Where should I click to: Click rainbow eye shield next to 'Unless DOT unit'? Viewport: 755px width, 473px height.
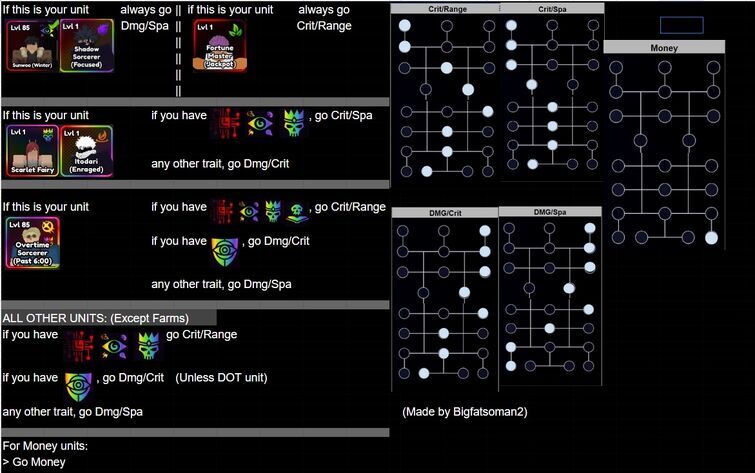78,387
